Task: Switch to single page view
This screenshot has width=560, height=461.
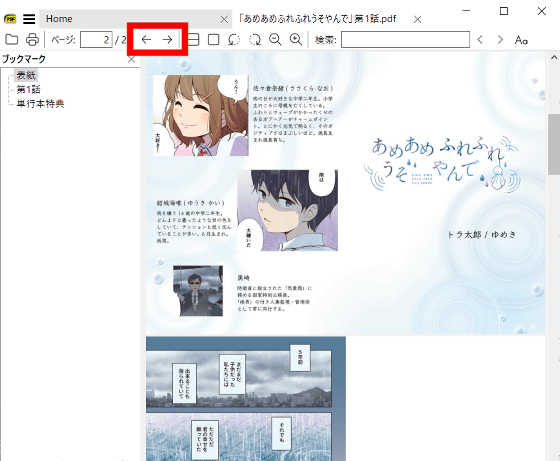Action: click(x=214, y=39)
